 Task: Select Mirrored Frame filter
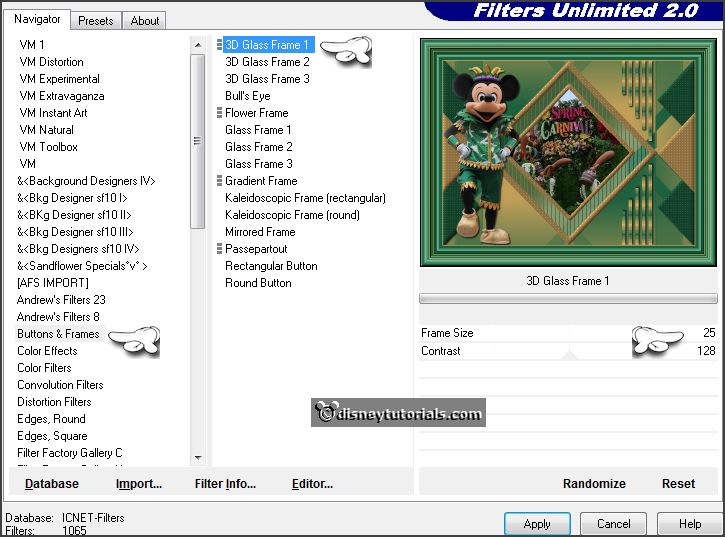pos(260,232)
